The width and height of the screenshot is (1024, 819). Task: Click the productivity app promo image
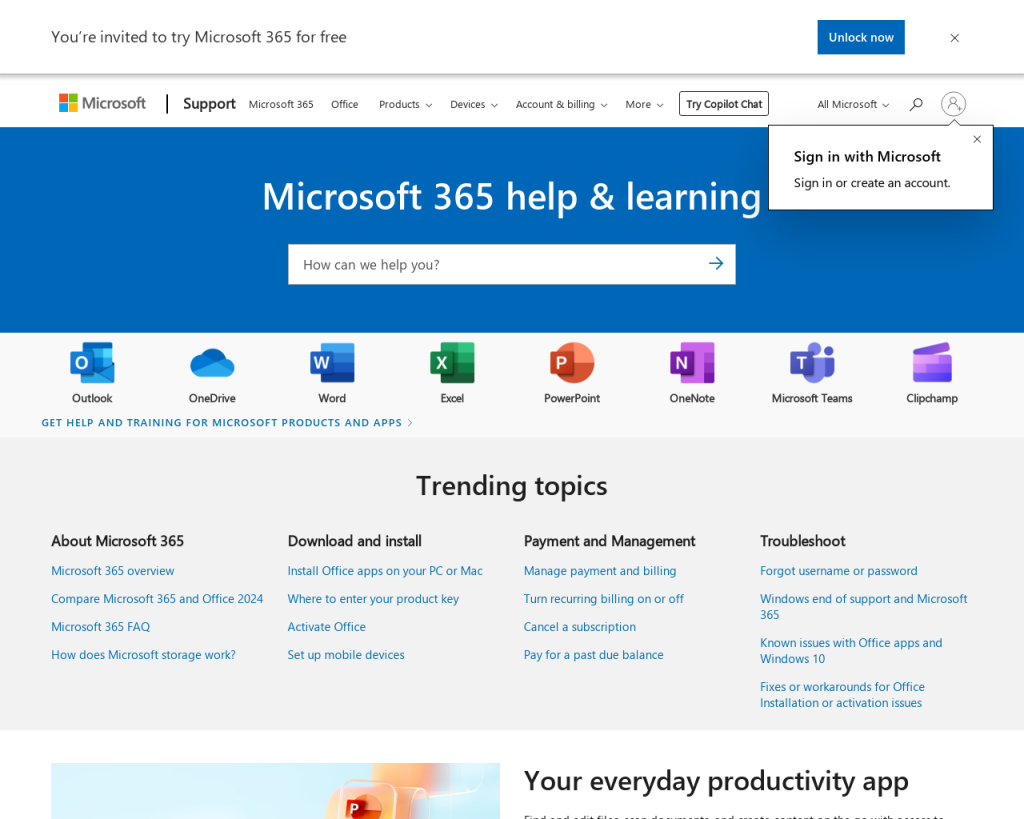[276, 791]
